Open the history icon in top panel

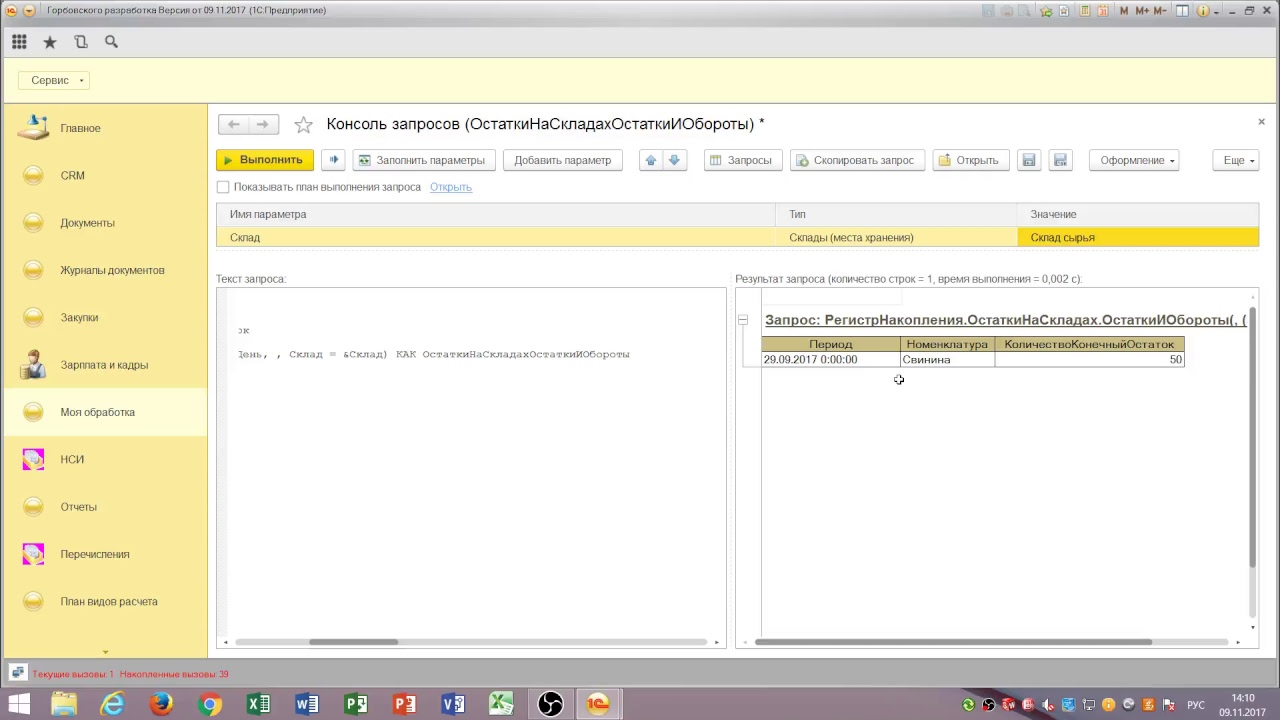[81, 42]
